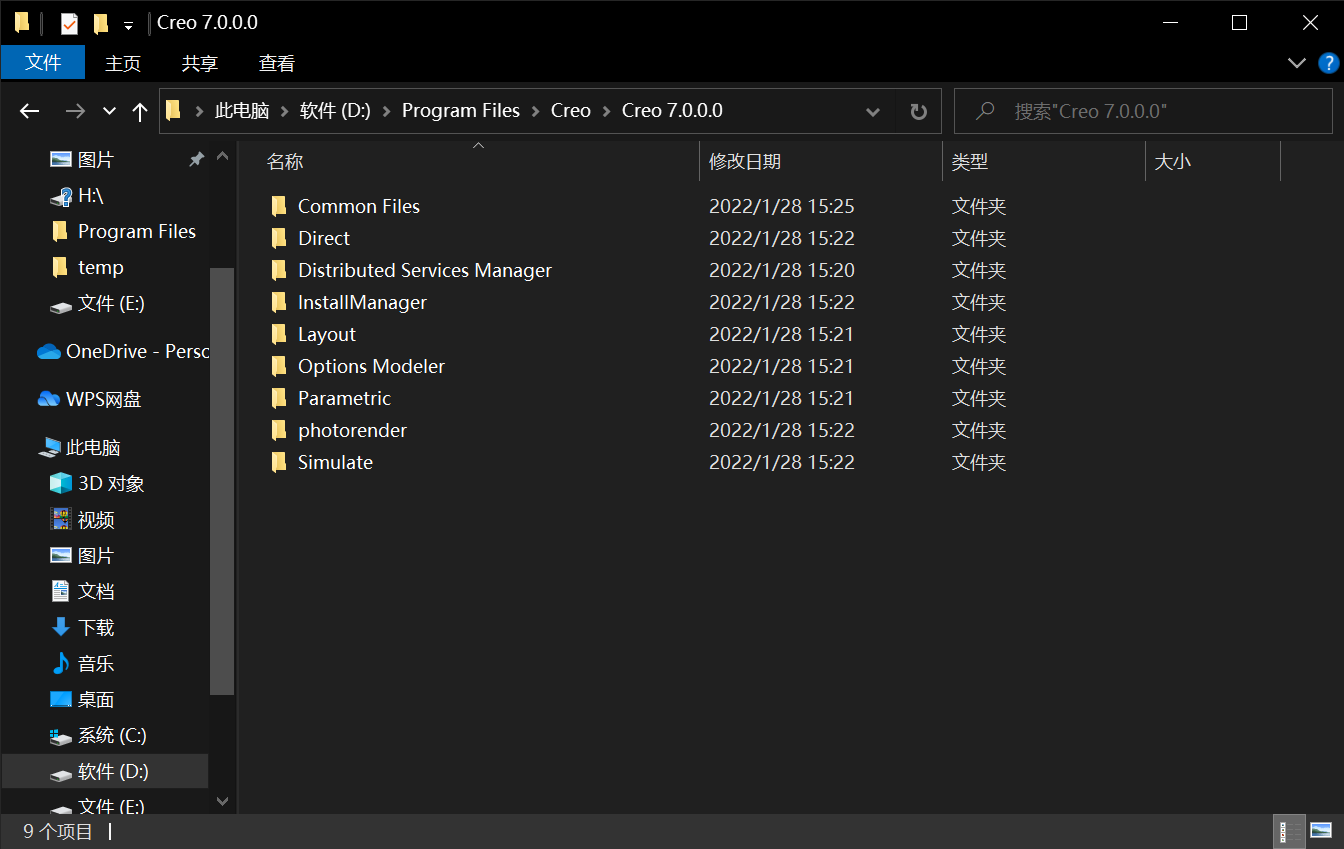Open 系统 (C:) in navigation pane

click(112, 735)
